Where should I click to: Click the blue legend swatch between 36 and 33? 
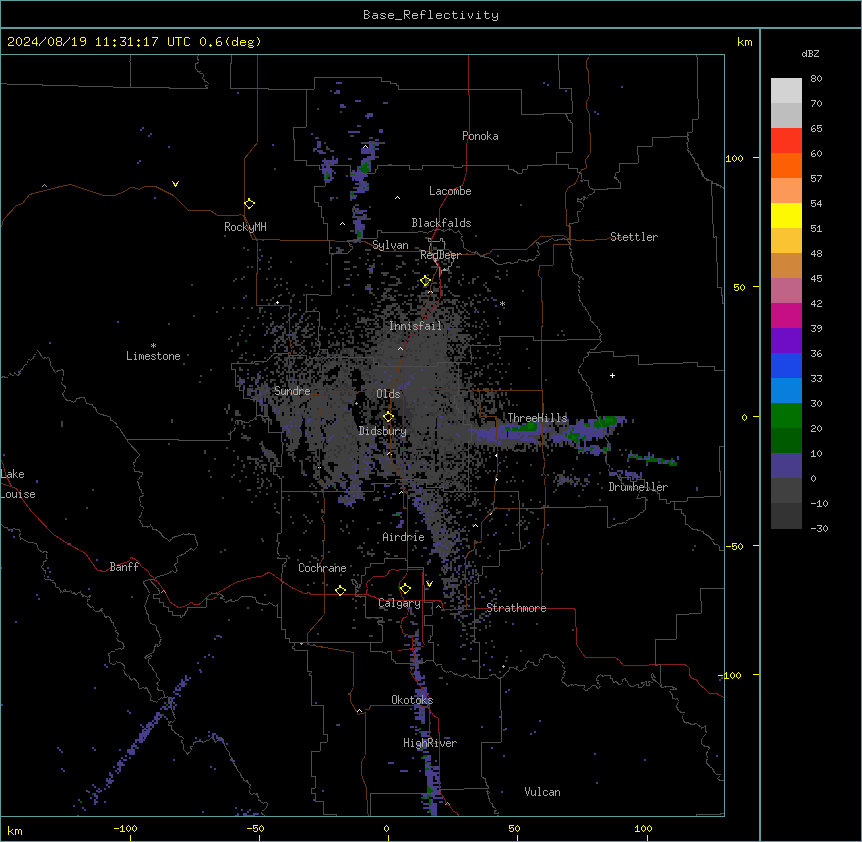(786, 365)
